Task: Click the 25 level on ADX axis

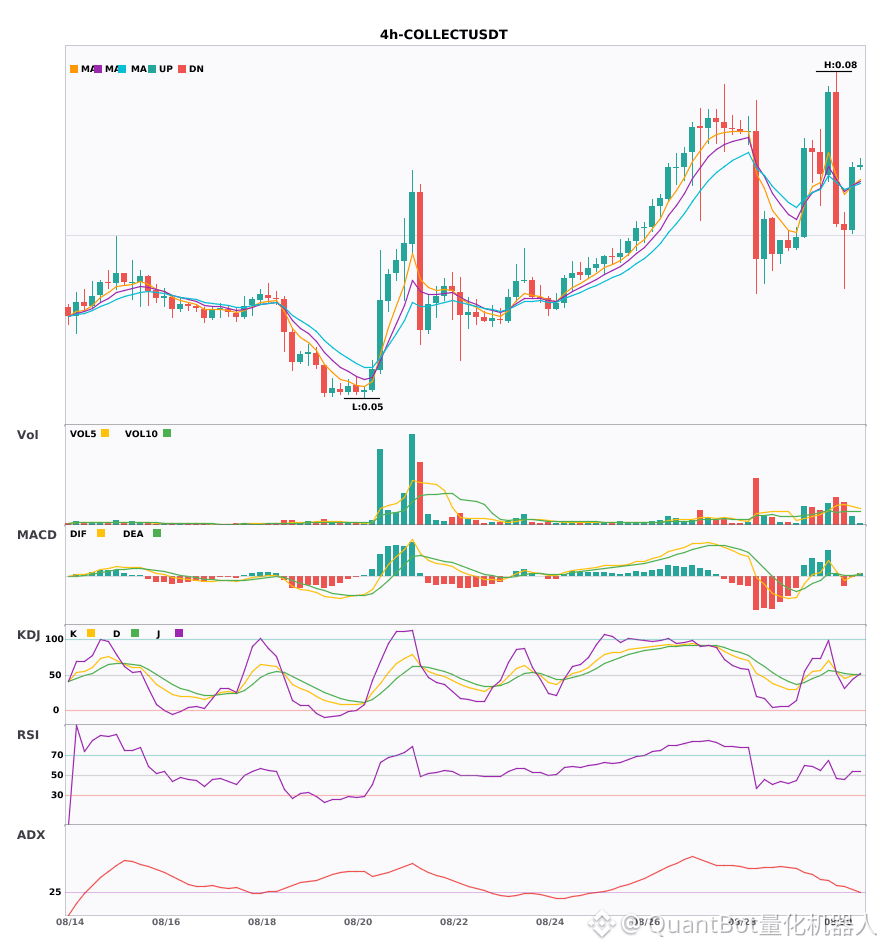Action: (55, 892)
